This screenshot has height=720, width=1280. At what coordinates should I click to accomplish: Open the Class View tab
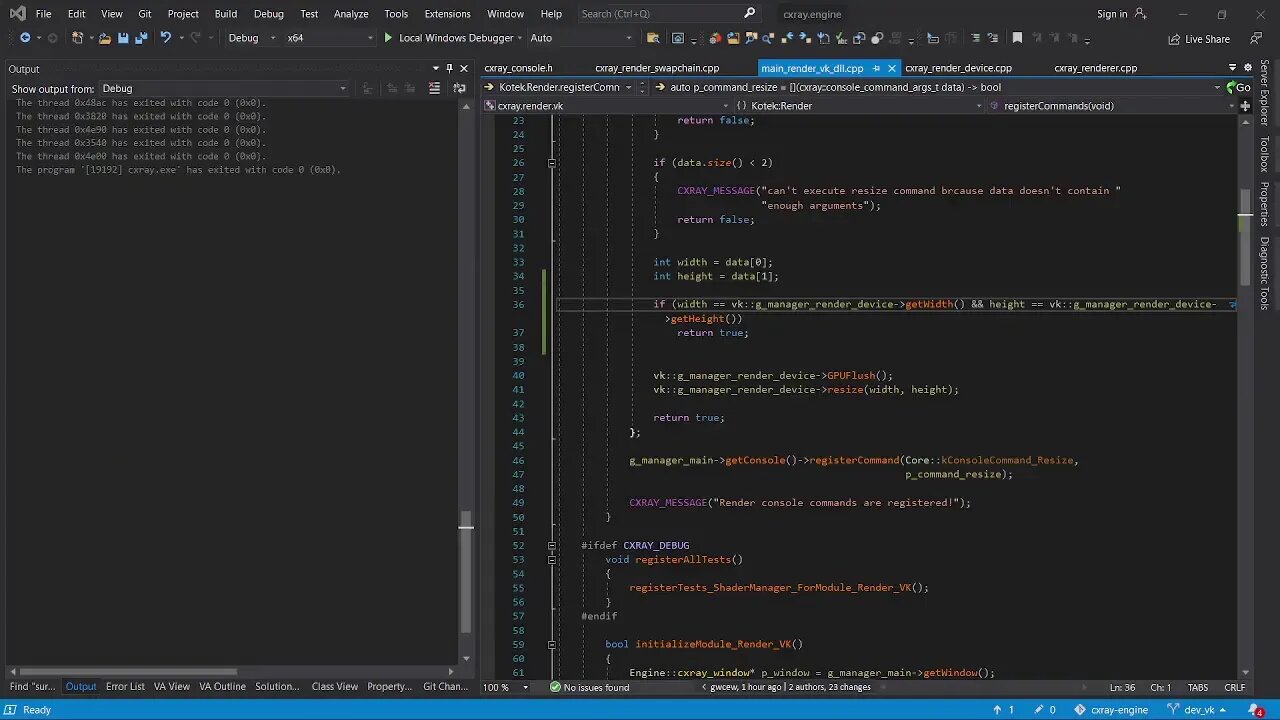(334, 686)
